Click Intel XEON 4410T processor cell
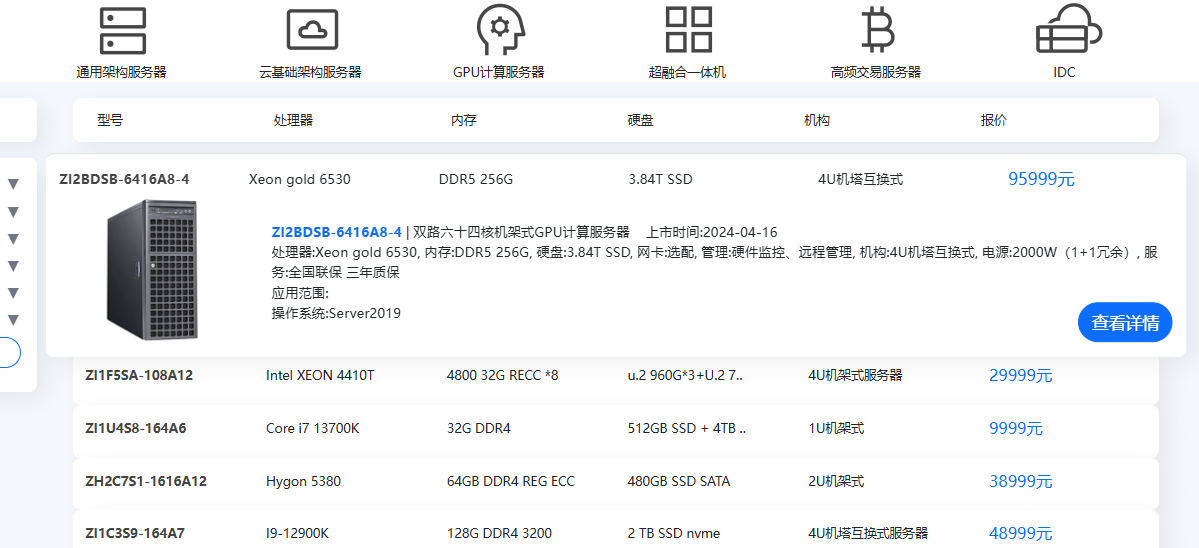 320,375
